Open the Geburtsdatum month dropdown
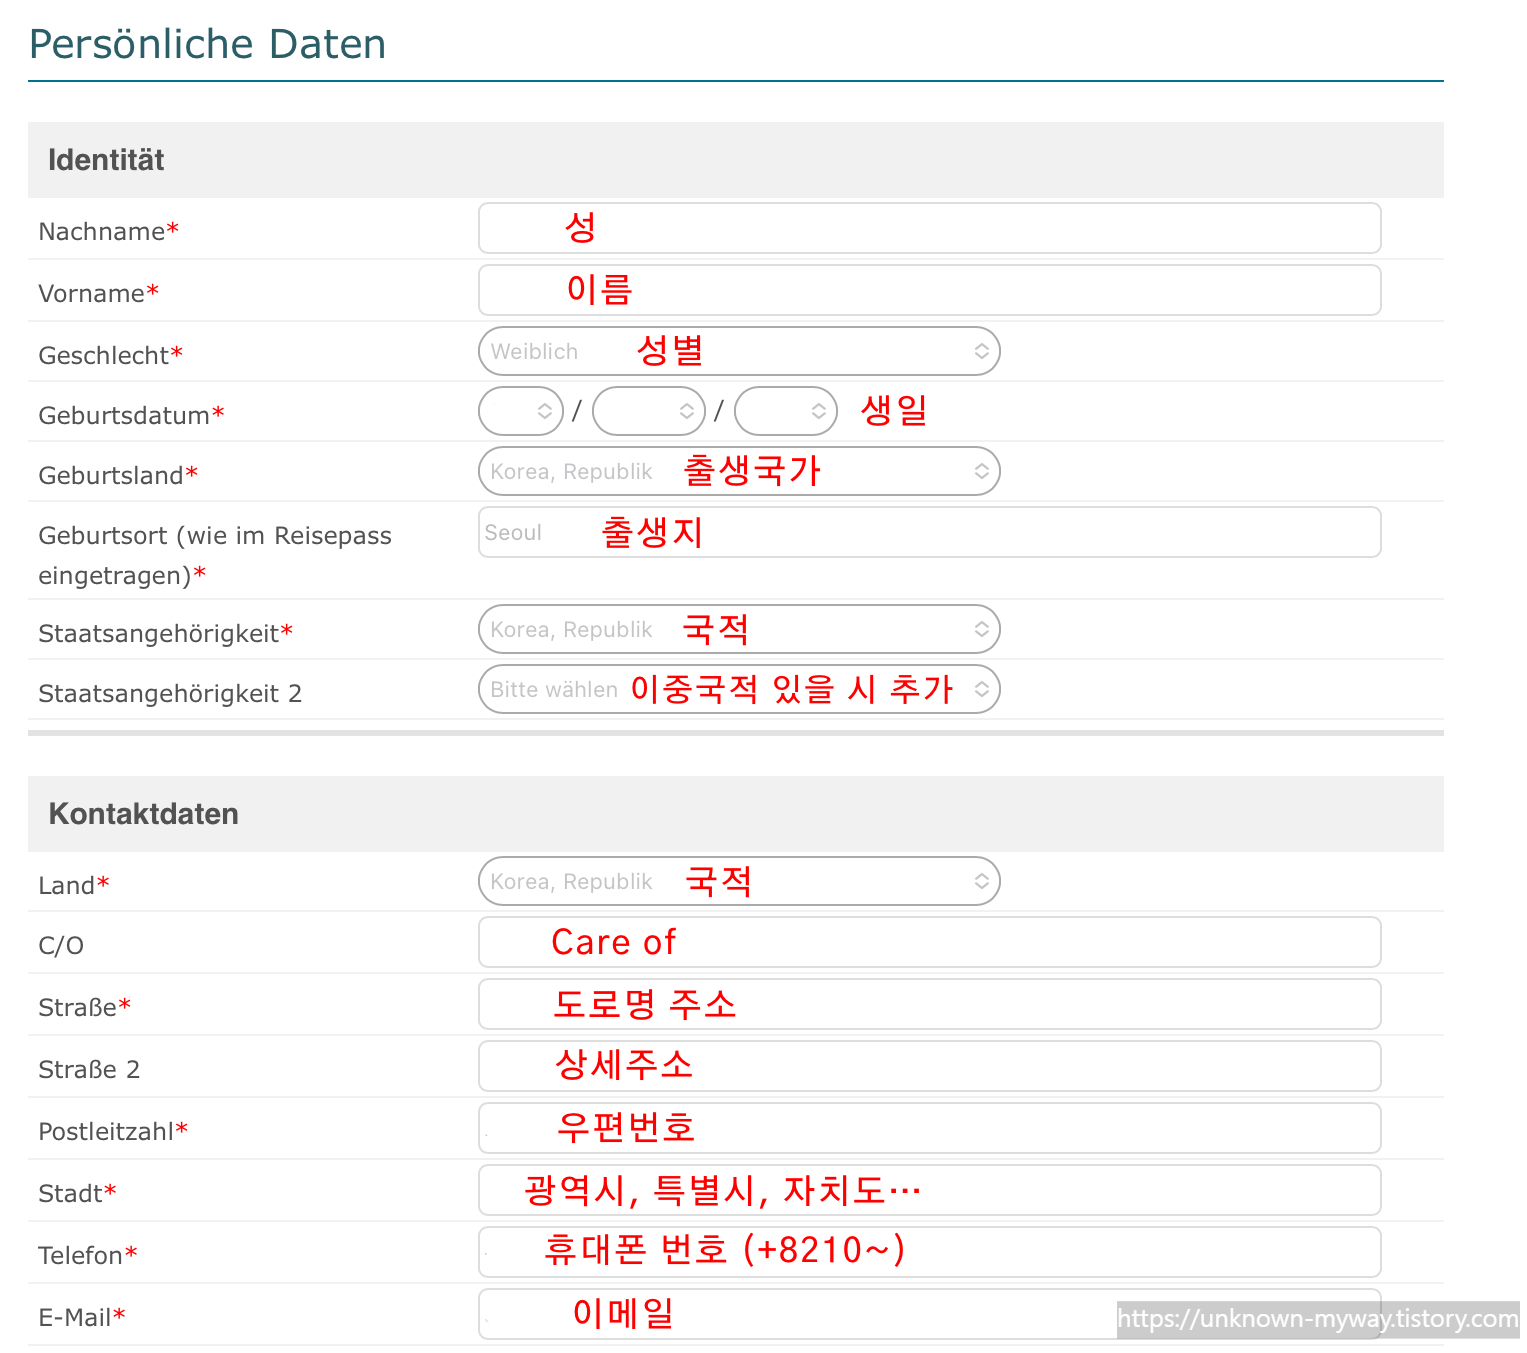1527x1353 pixels. tap(649, 411)
